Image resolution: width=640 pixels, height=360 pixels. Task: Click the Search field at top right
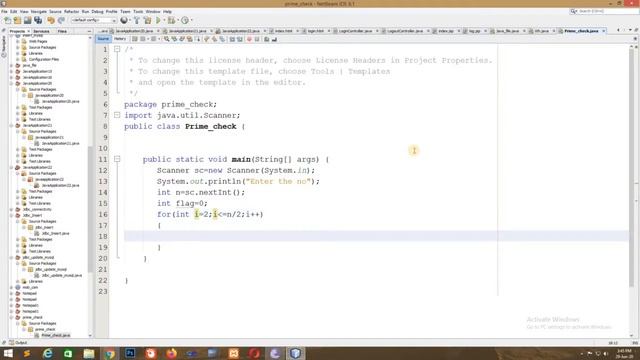pyautogui.click(x=604, y=11)
